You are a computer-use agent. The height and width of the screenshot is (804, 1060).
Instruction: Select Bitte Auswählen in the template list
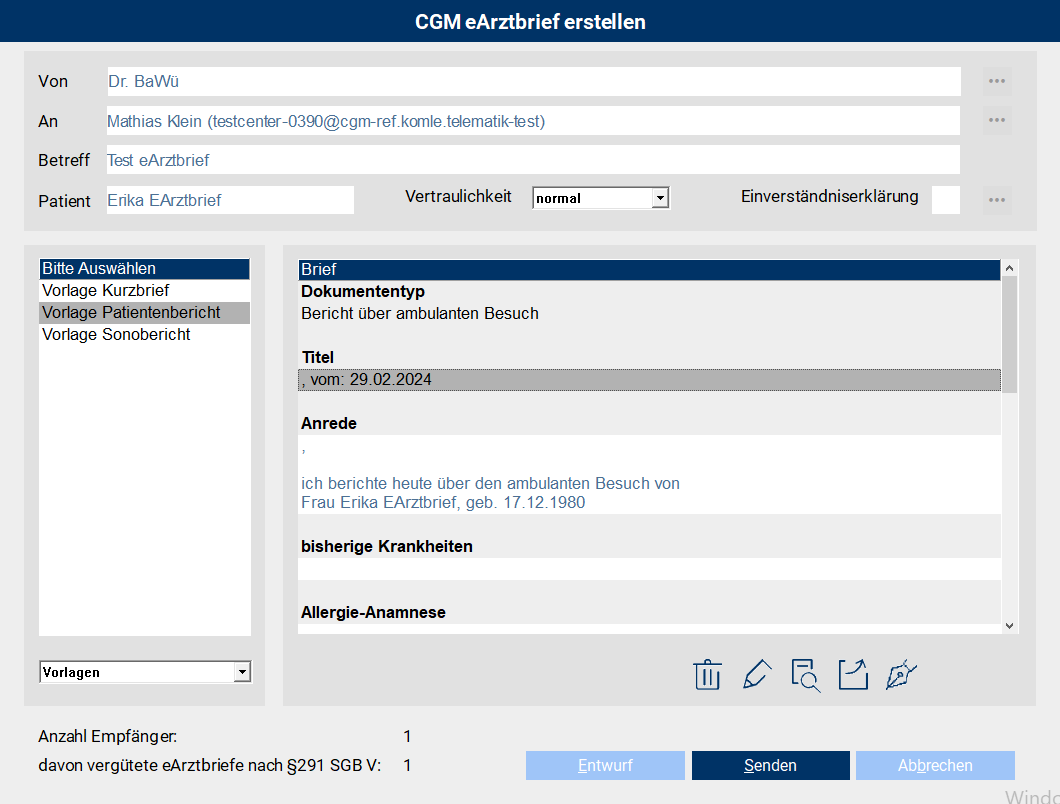click(x=145, y=268)
